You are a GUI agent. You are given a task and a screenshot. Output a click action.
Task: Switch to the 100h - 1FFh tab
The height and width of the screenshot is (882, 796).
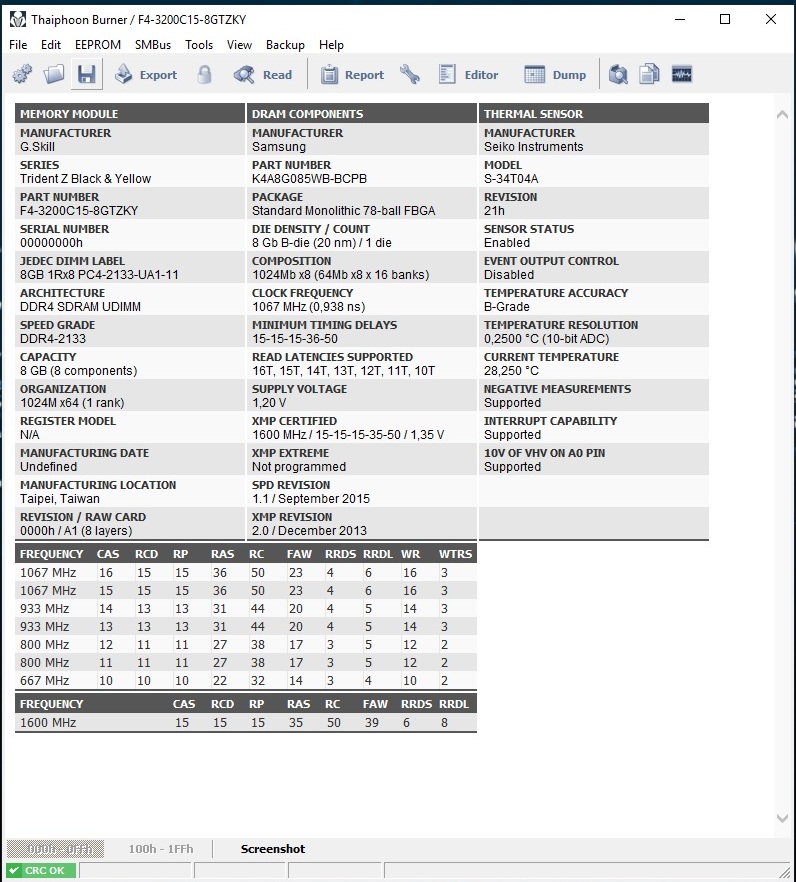click(161, 849)
